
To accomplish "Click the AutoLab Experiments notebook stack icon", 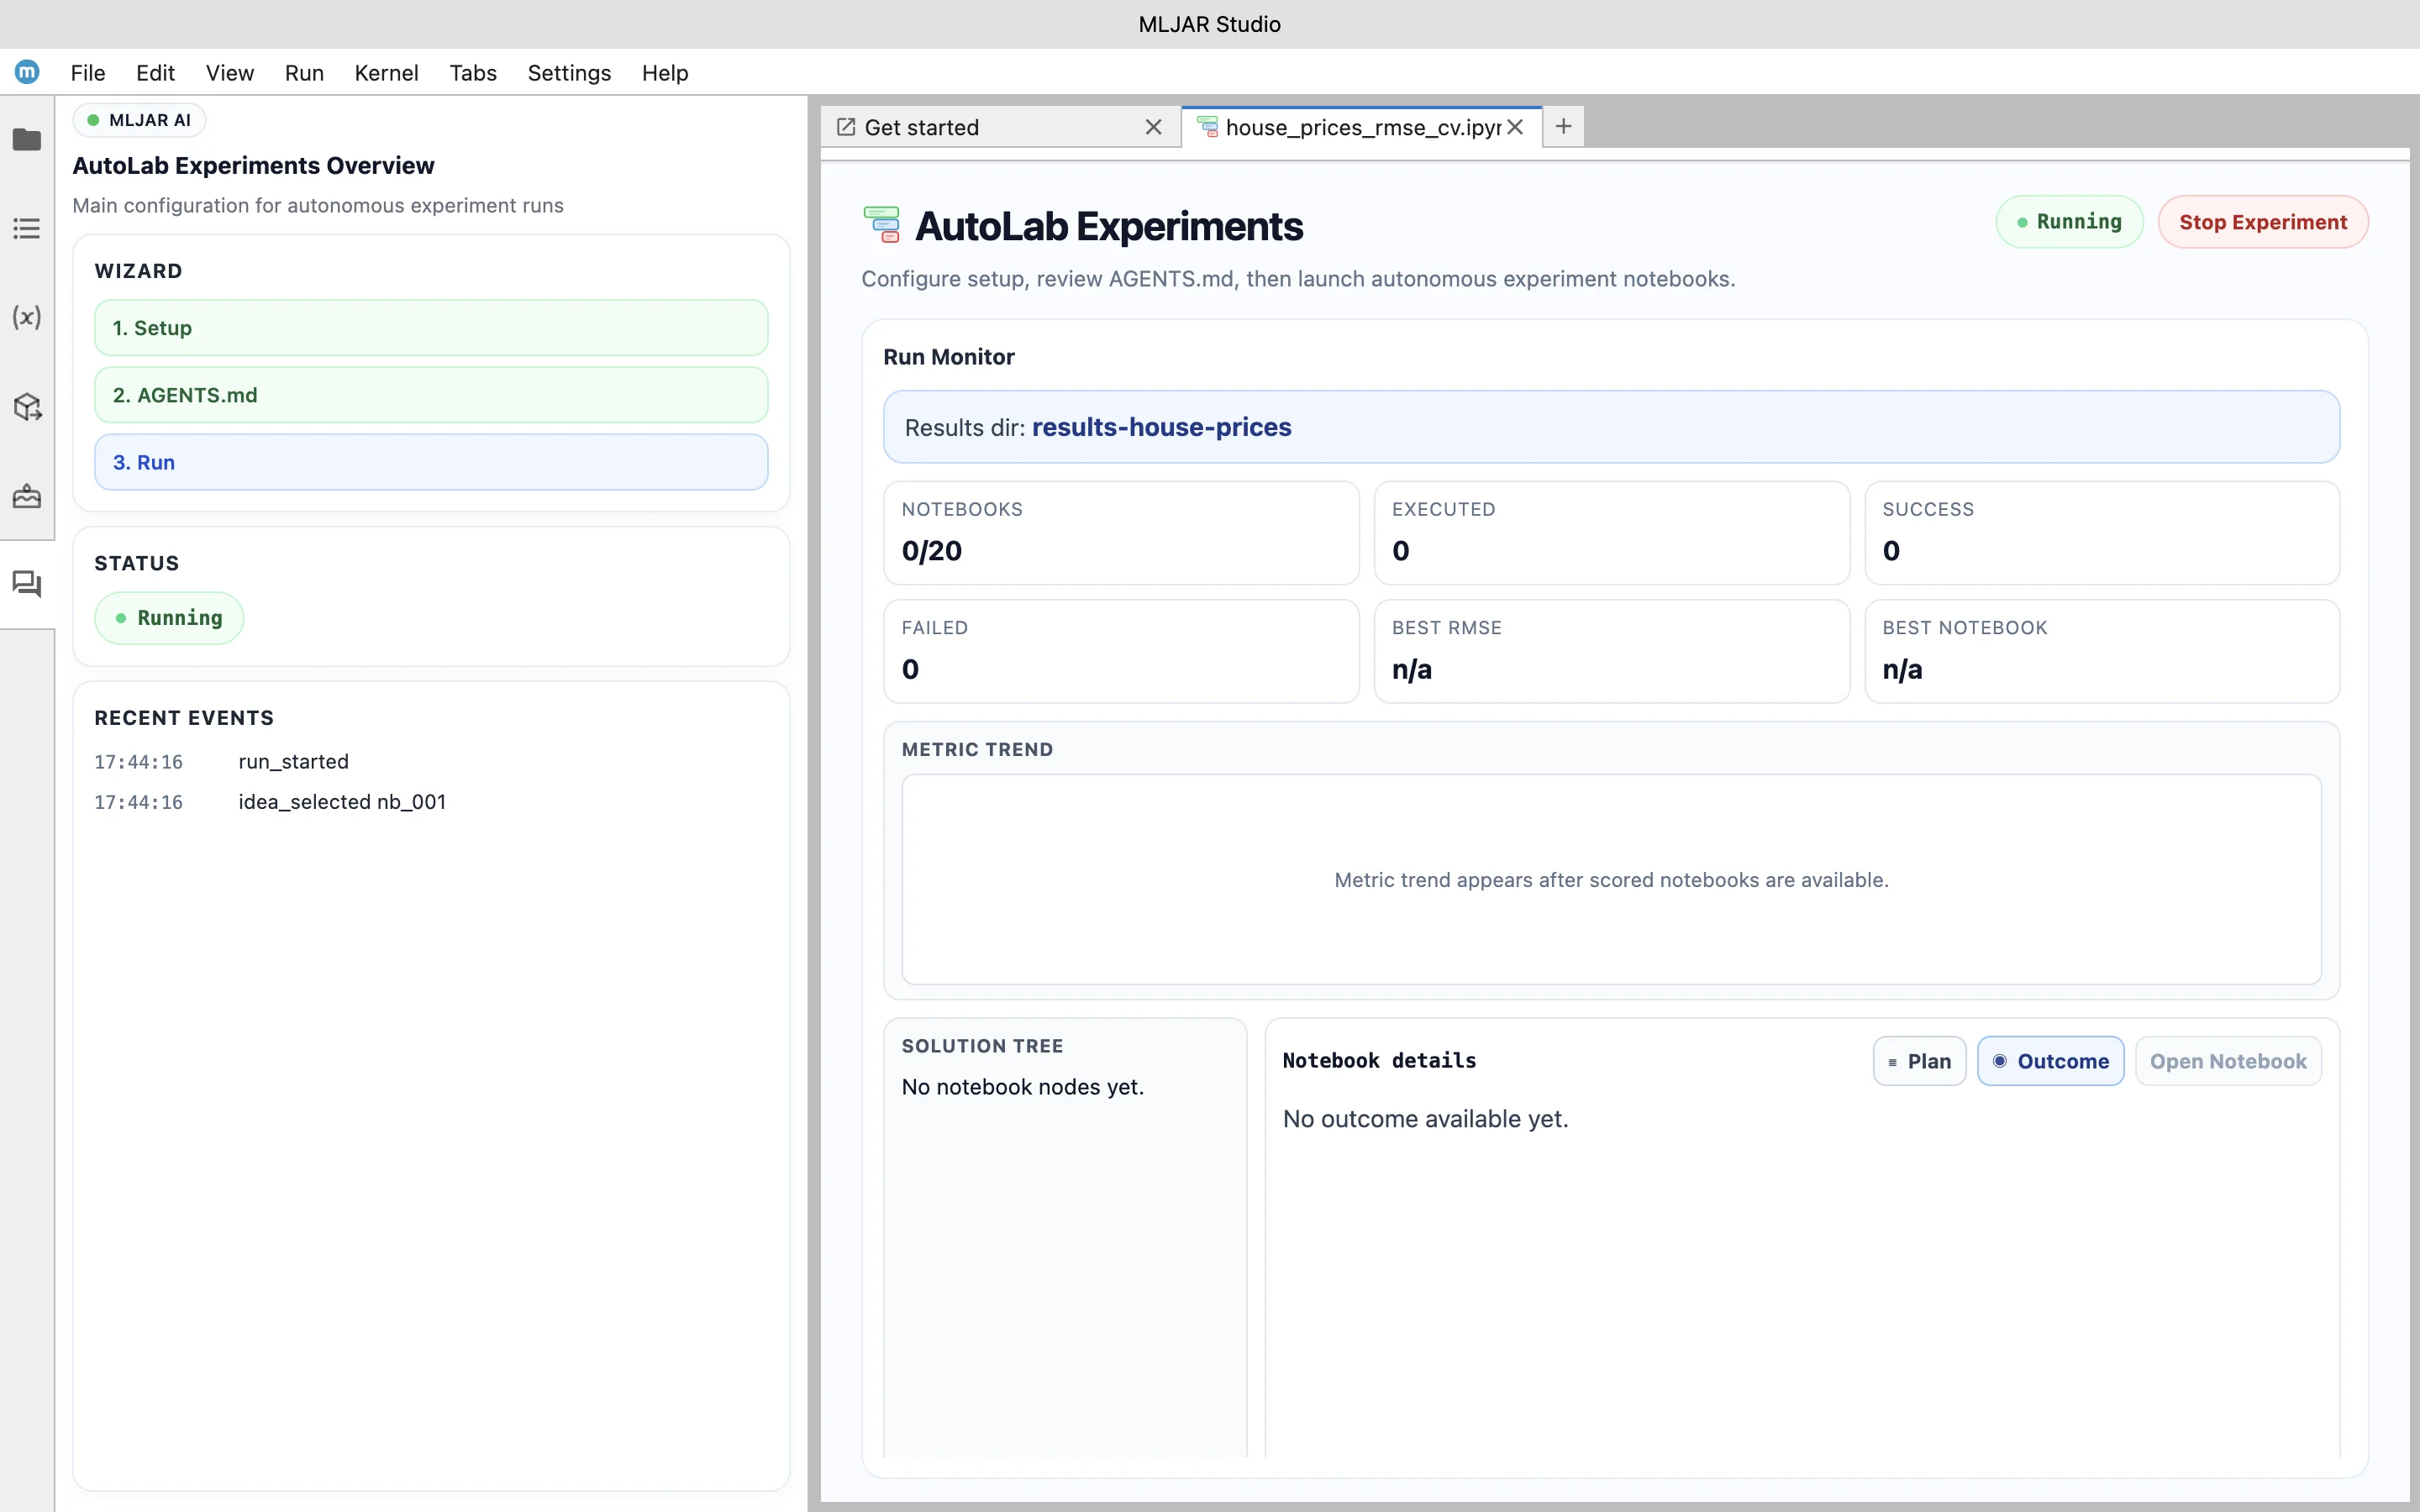I will [884, 224].
